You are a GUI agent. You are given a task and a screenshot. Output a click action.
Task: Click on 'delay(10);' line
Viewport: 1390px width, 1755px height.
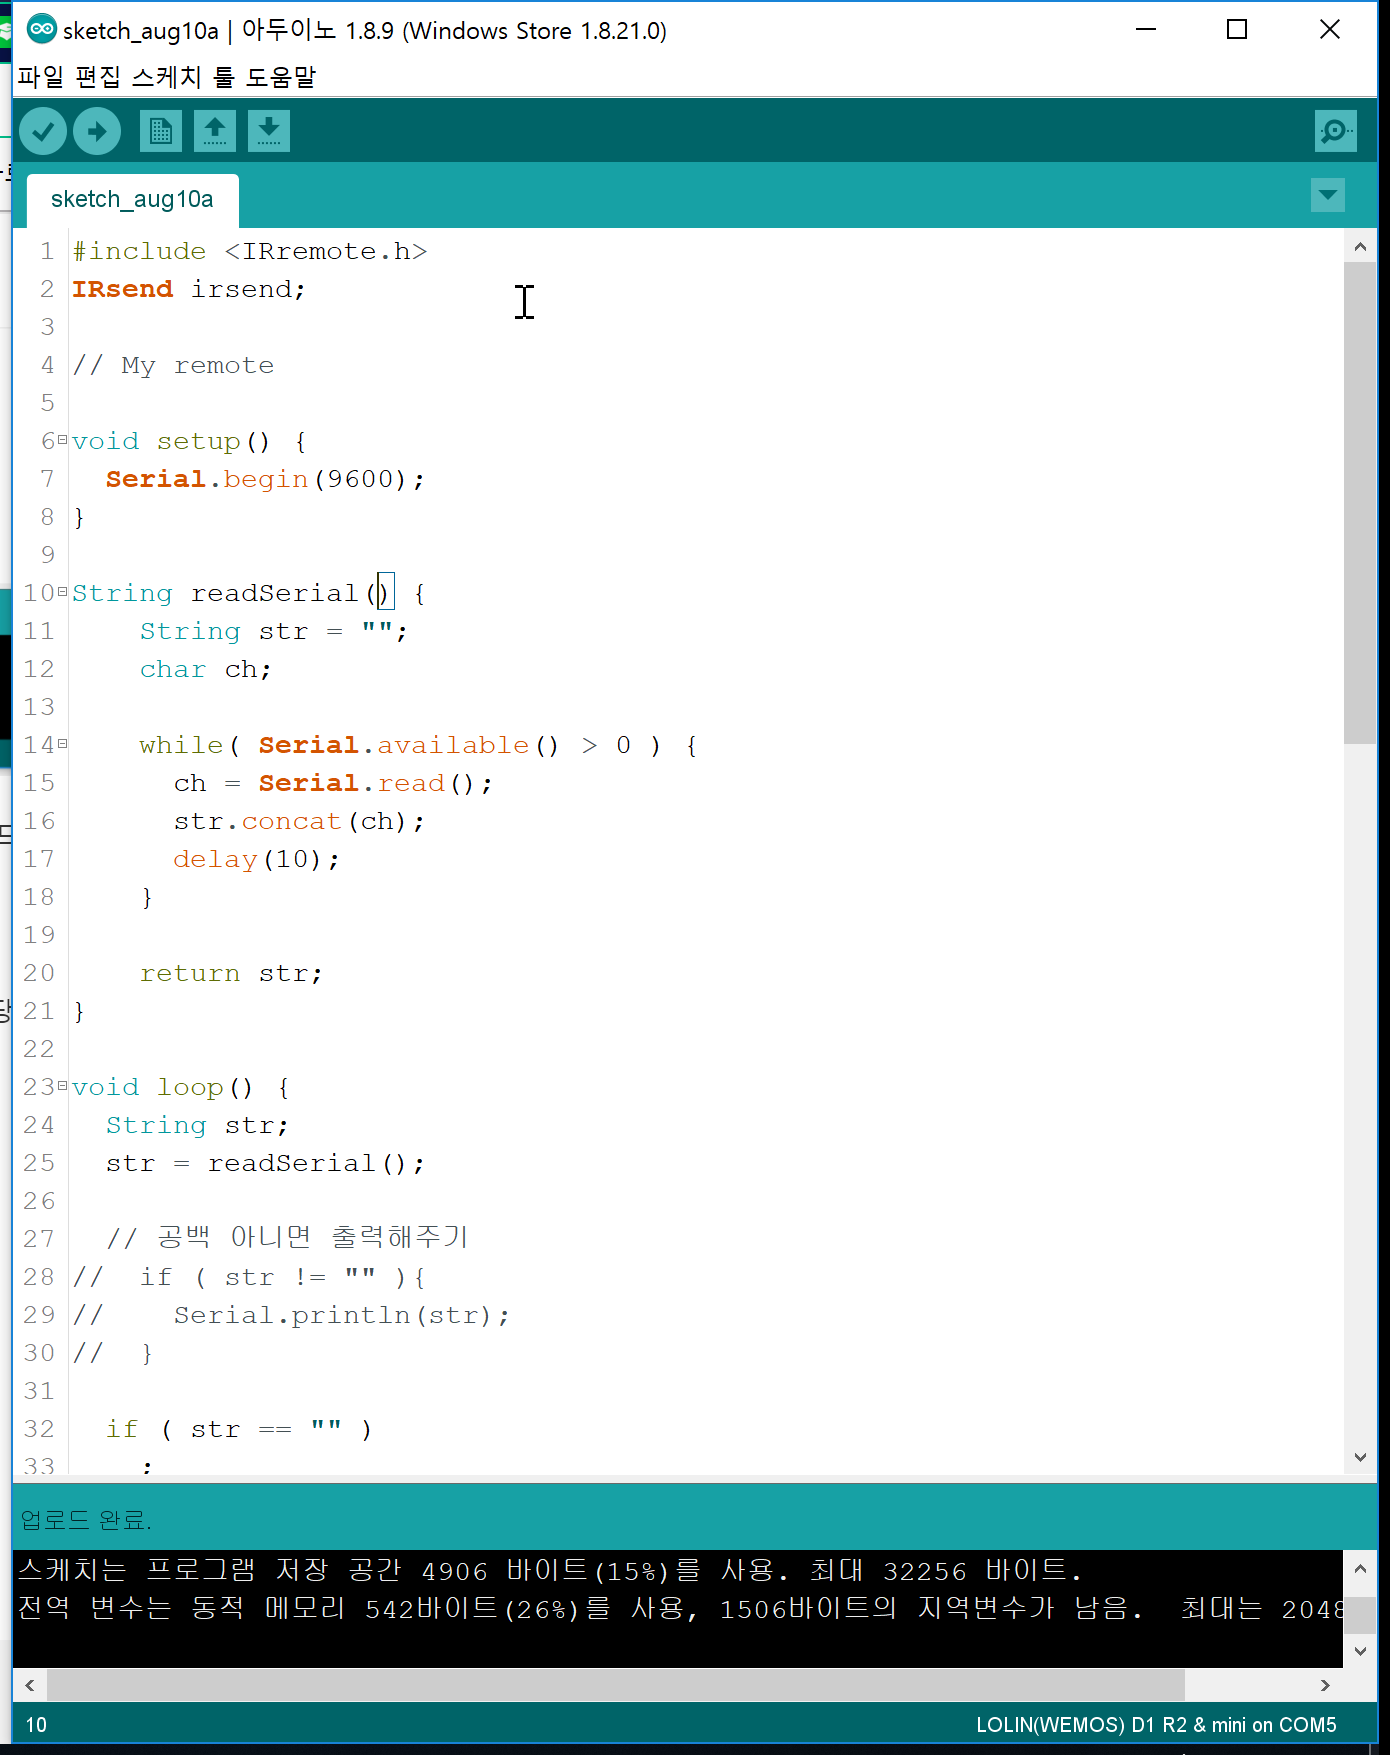pyautogui.click(x=257, y=859)
